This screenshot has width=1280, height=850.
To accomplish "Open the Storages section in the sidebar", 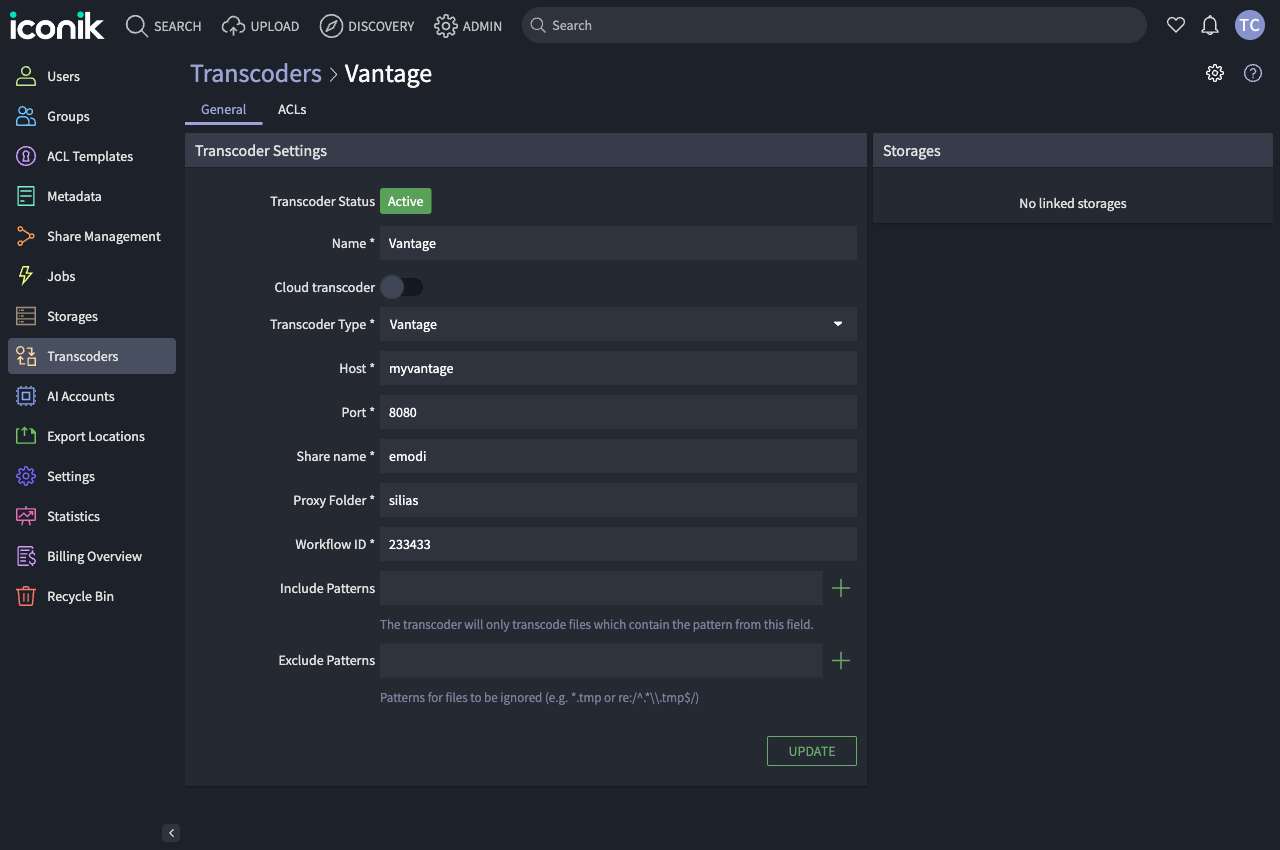I will click(71, 316).
